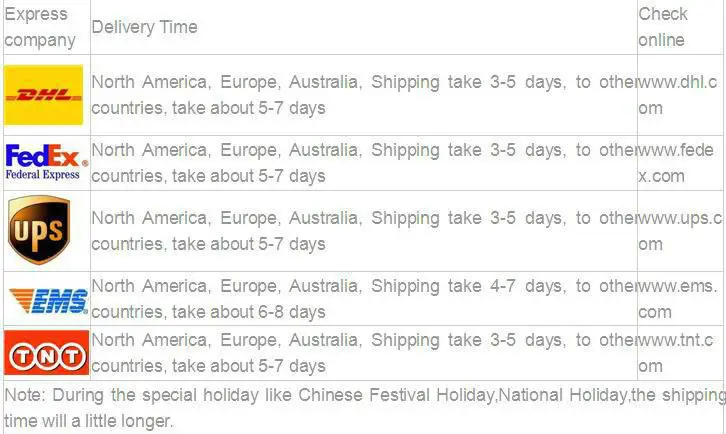The image size is (726, 434).
Task: Click the holiday shipping note text
Action: [365, 408]
